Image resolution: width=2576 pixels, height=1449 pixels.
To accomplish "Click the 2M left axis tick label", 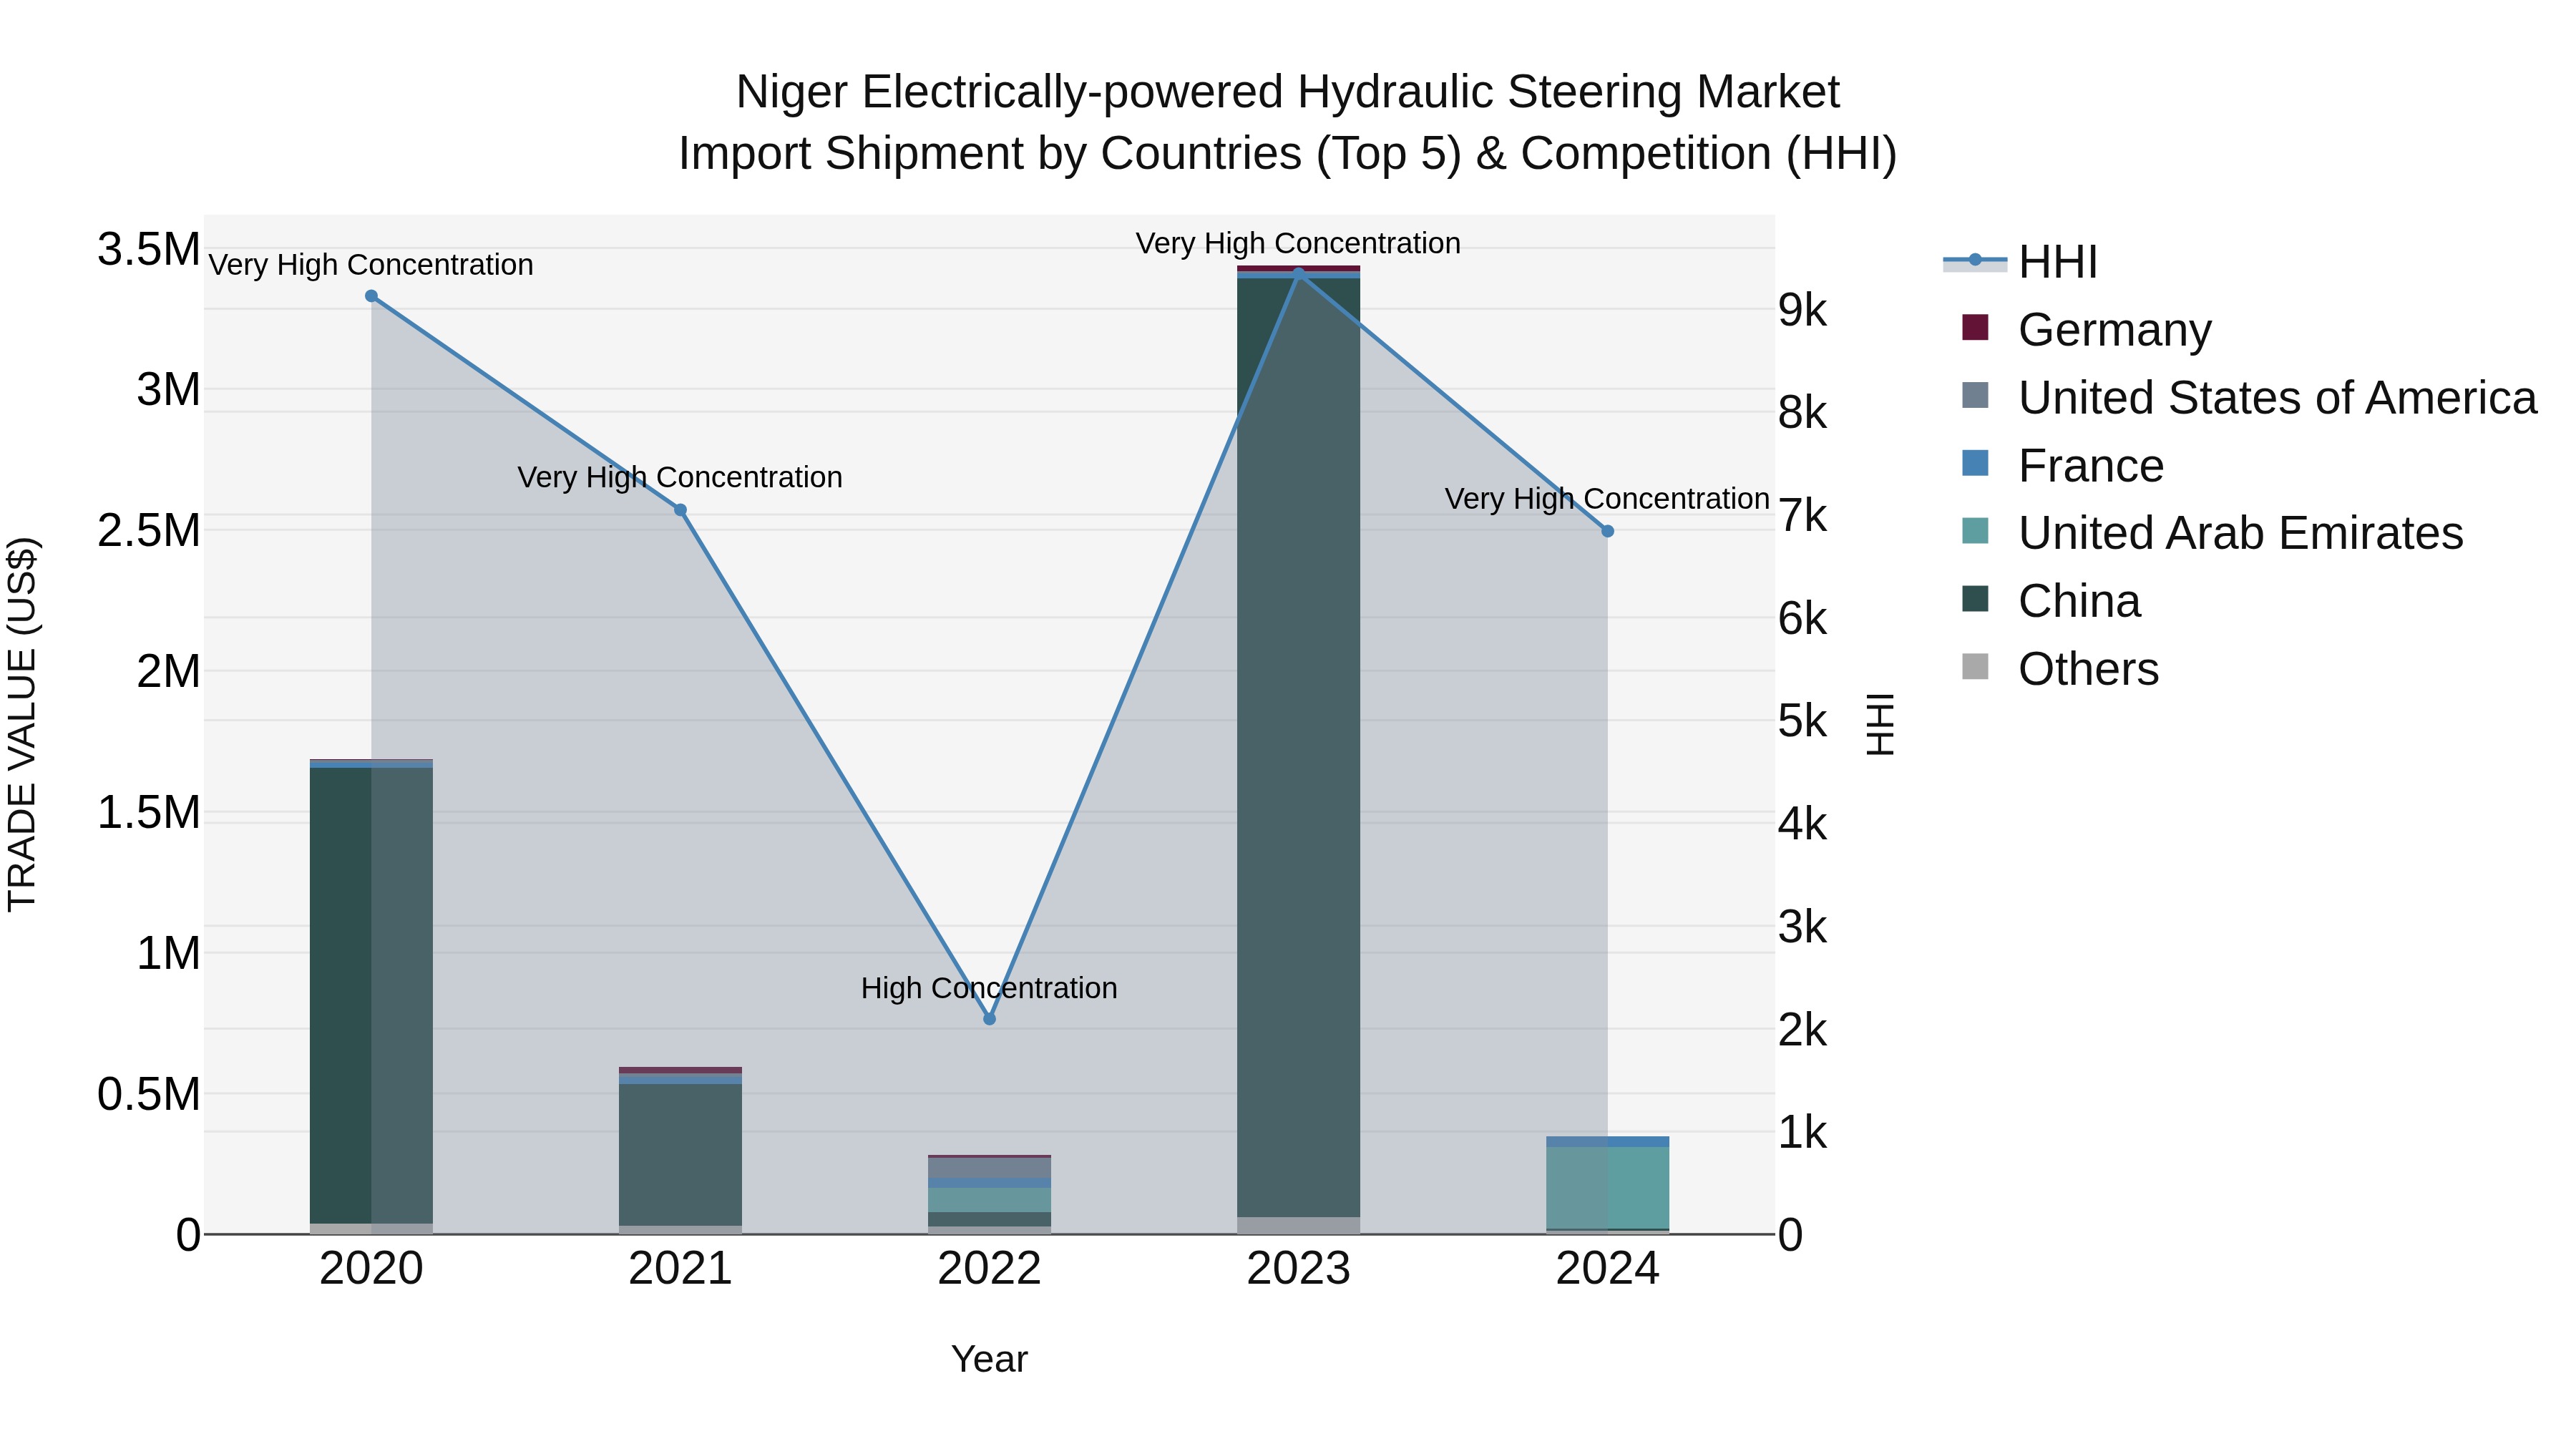I will 168,671.
